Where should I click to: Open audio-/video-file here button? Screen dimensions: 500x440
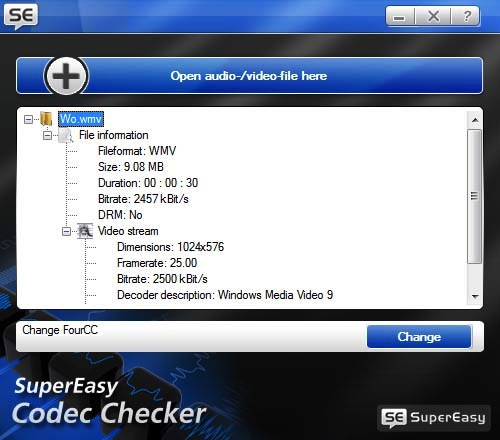click(x=250, y=76)
